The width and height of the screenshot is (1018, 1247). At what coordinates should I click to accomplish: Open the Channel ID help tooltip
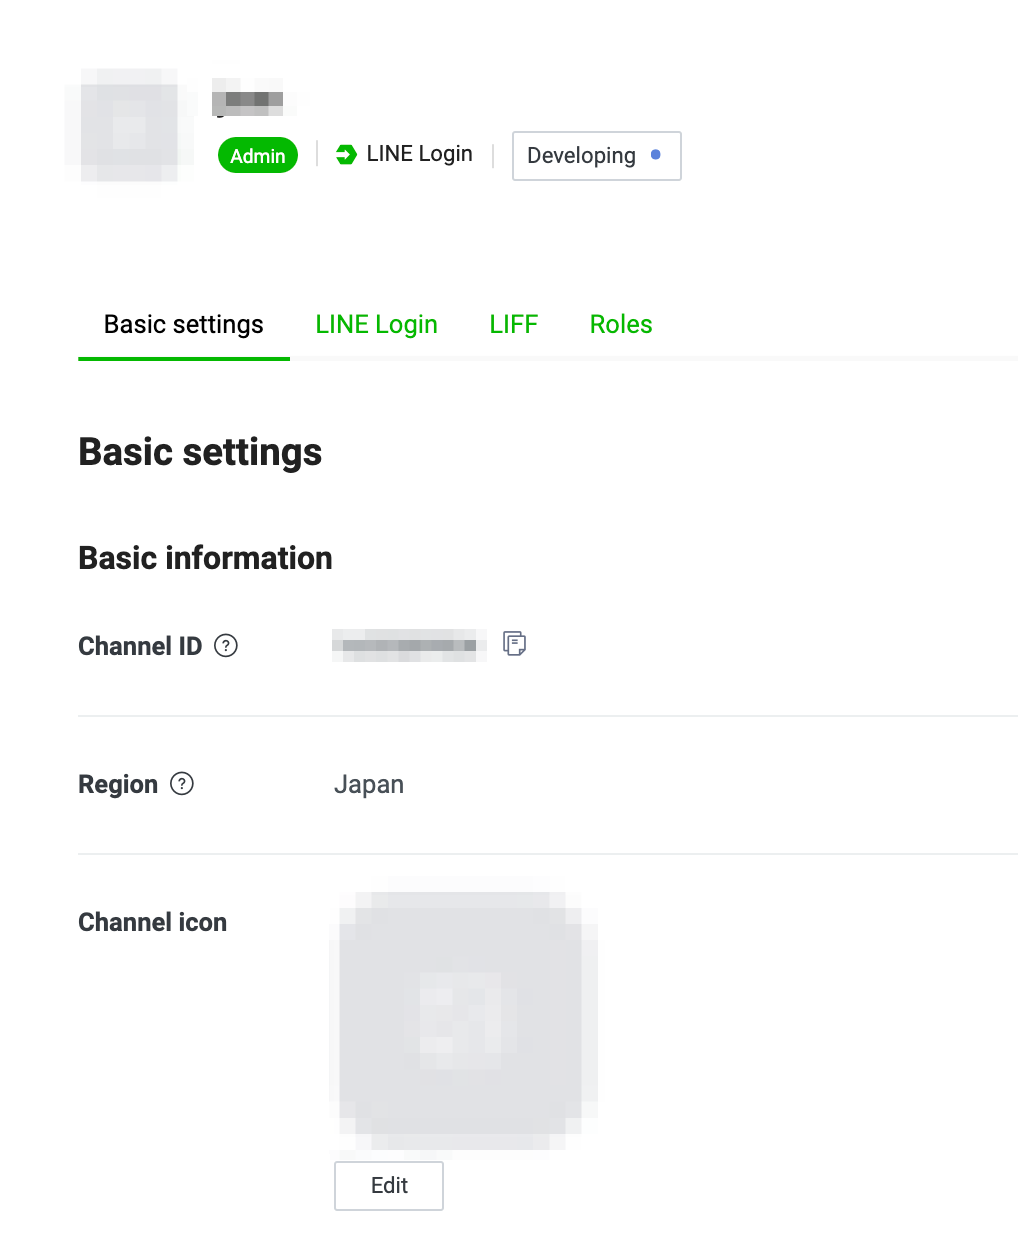pyautogui.click(x=227, y=646)
